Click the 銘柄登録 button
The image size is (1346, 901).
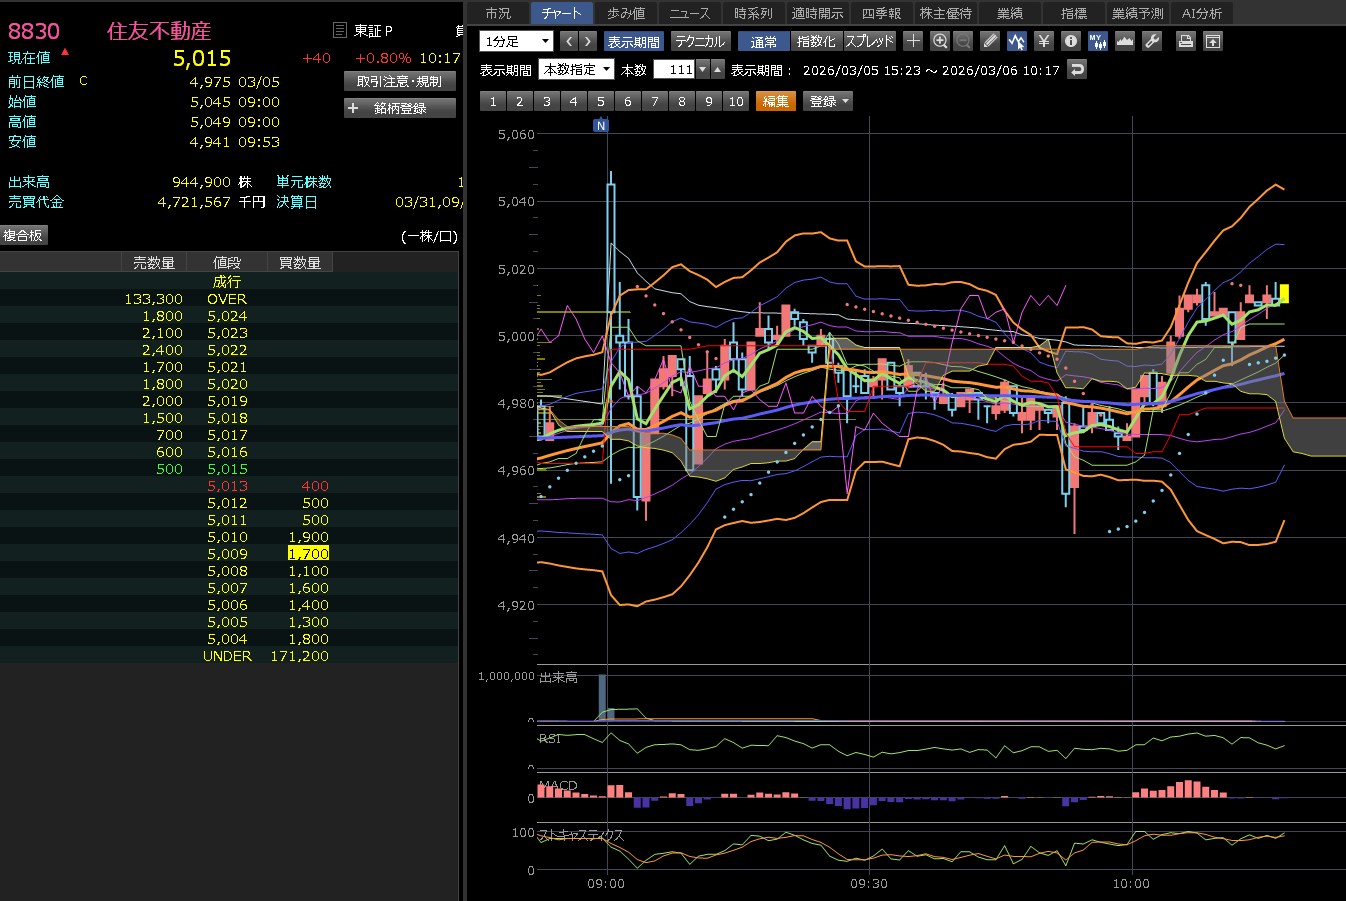point(400,108)
